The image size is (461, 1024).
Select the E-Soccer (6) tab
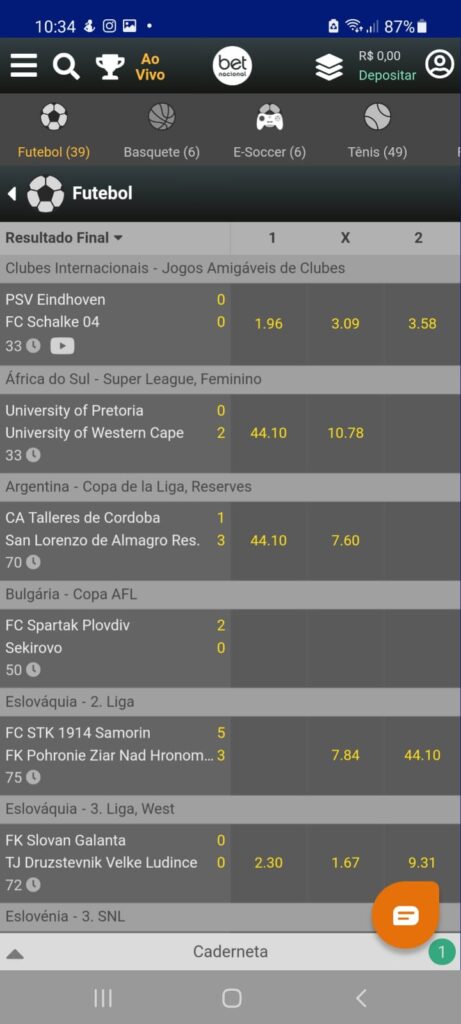(269, 131)
